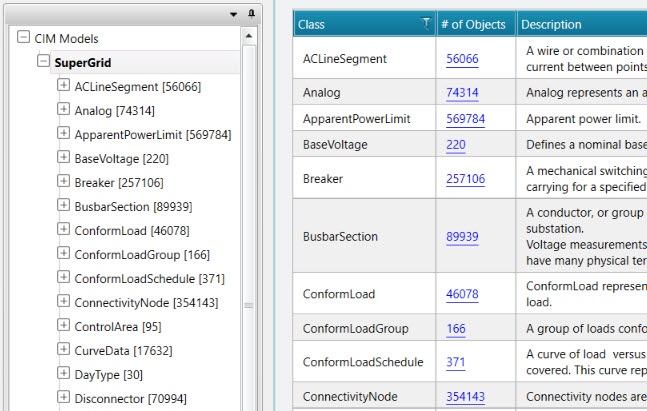Collapse the SuperGrid node
This screenshot has height=411, width=647.
point(43,61)
